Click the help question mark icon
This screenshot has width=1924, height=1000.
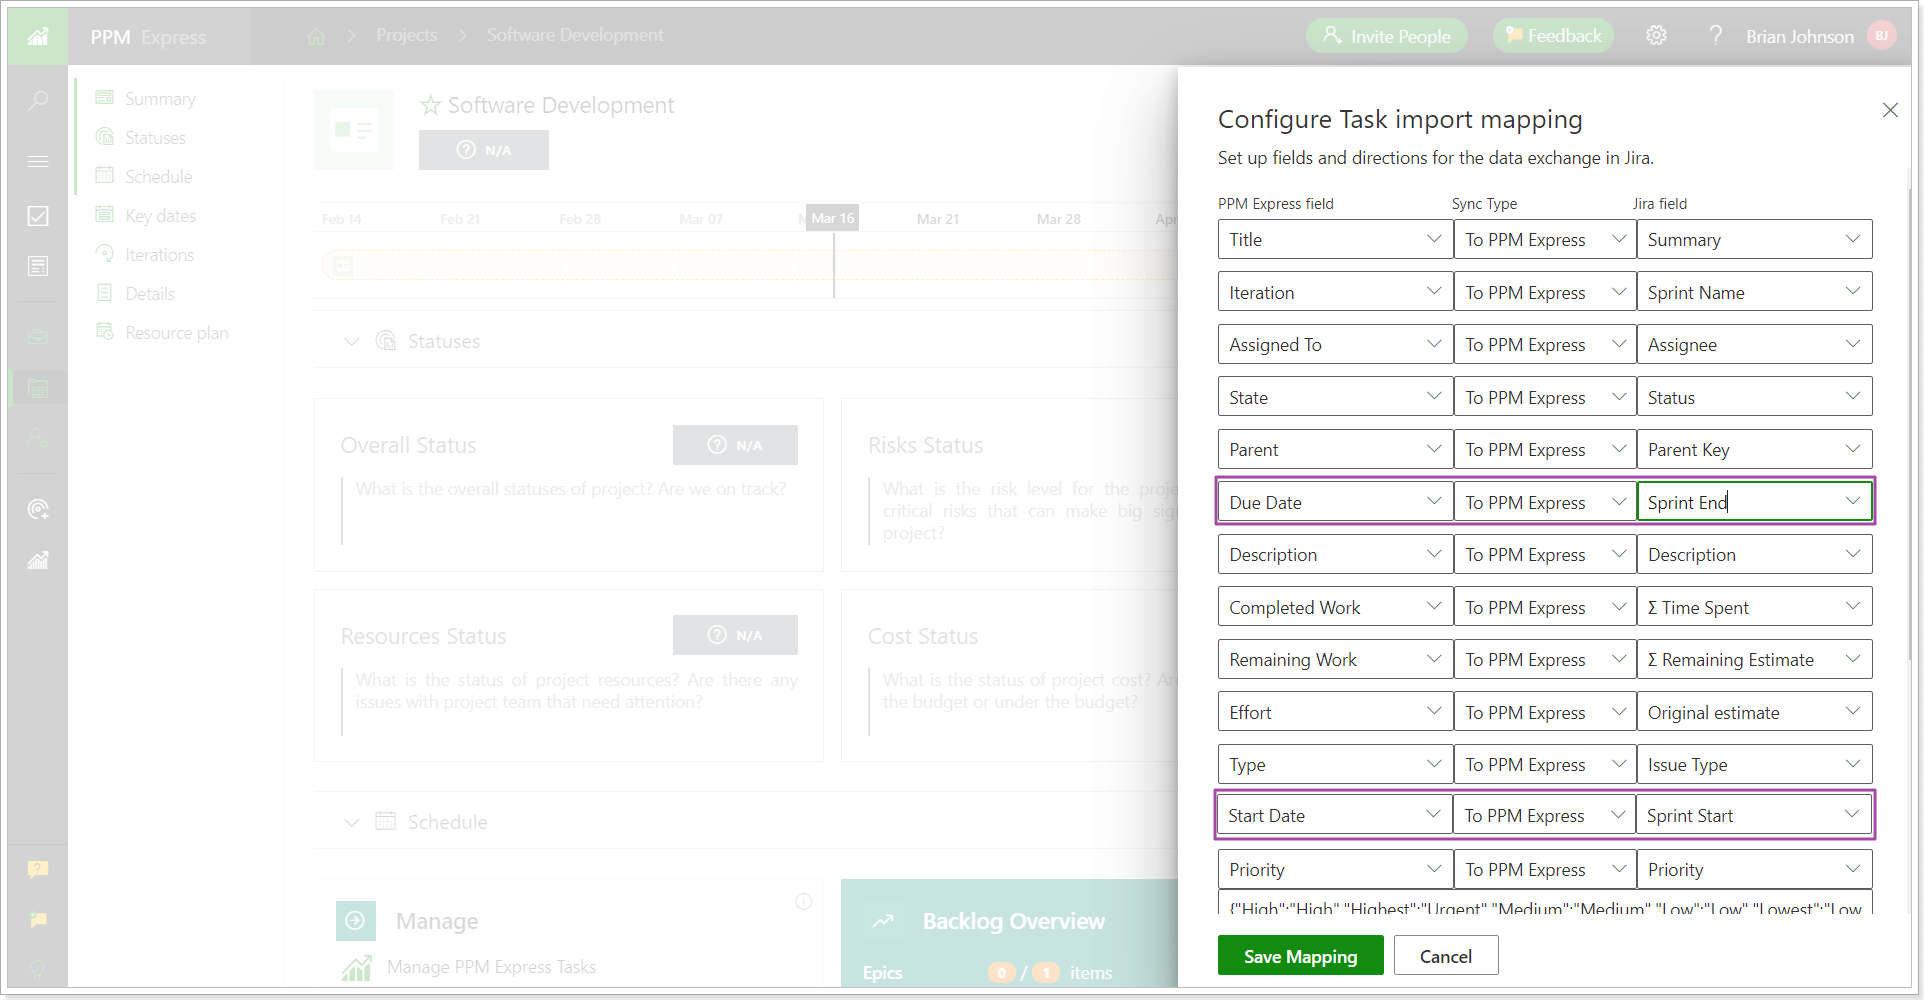(x=1717, y=35)
